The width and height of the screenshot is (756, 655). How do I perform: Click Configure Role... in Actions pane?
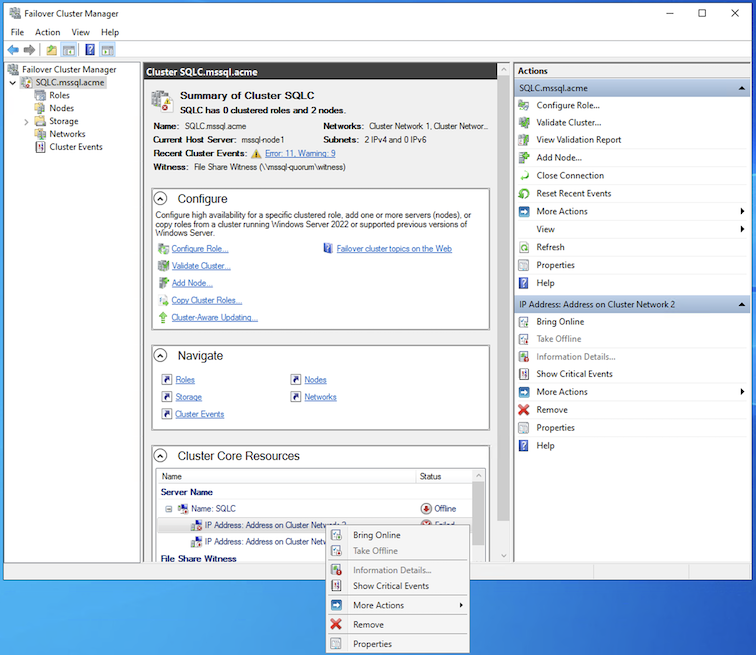coord(568,106)
